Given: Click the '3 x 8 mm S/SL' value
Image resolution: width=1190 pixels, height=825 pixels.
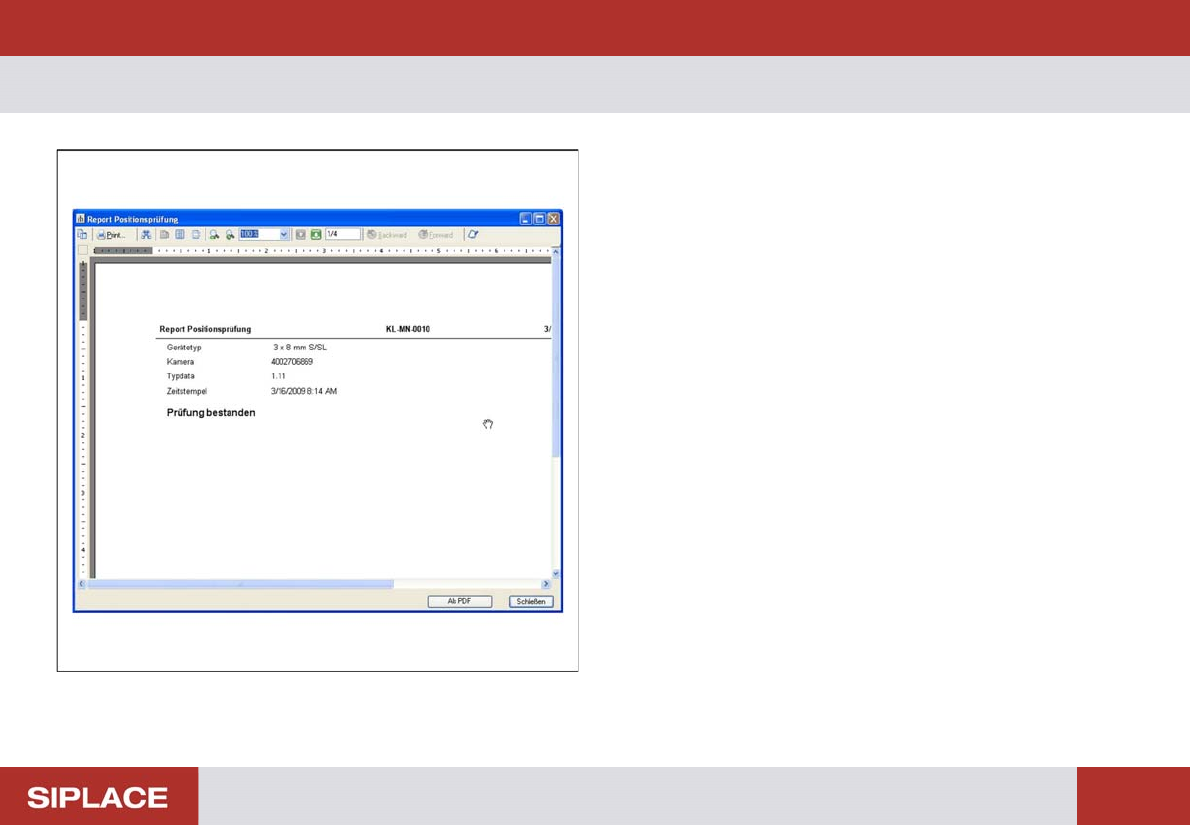Looking at the screenshot, I should tap(301, 347).
